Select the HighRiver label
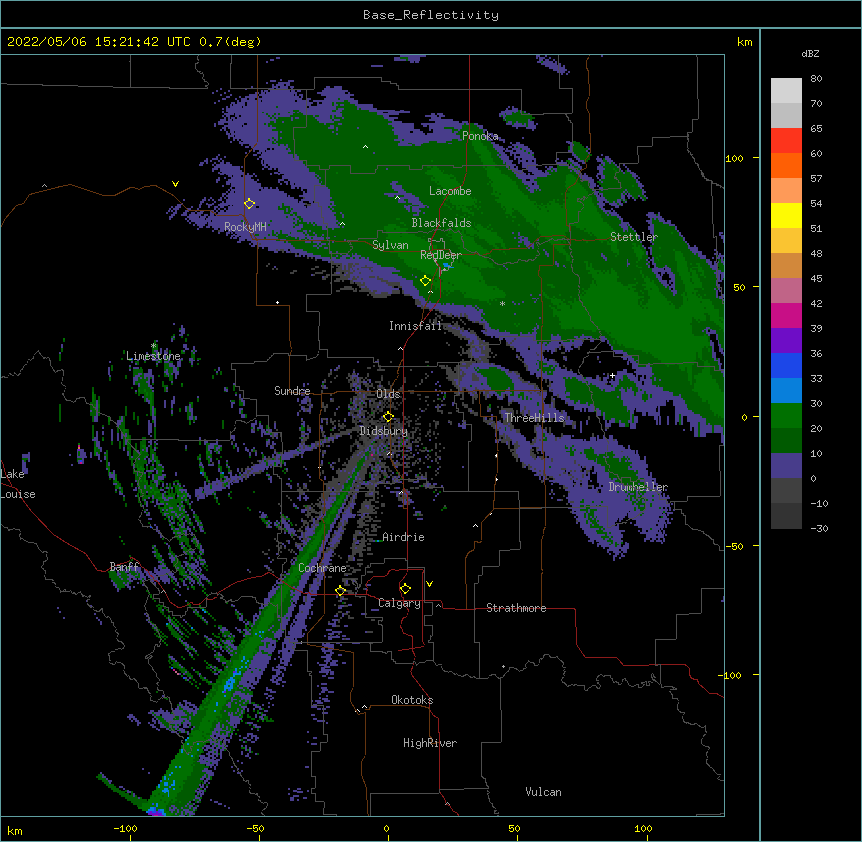 [430, 743]
